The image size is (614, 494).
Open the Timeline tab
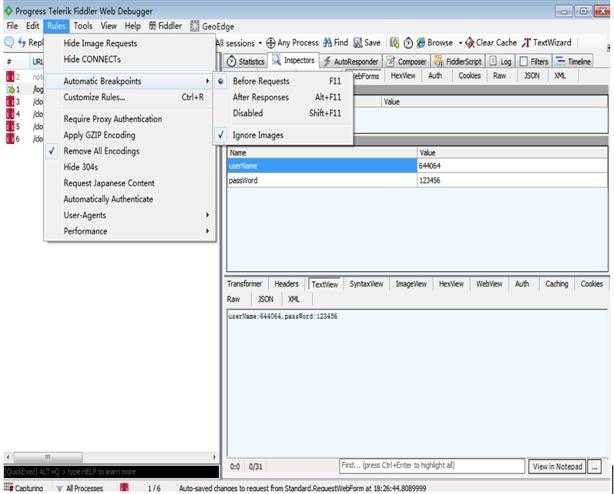573,61
